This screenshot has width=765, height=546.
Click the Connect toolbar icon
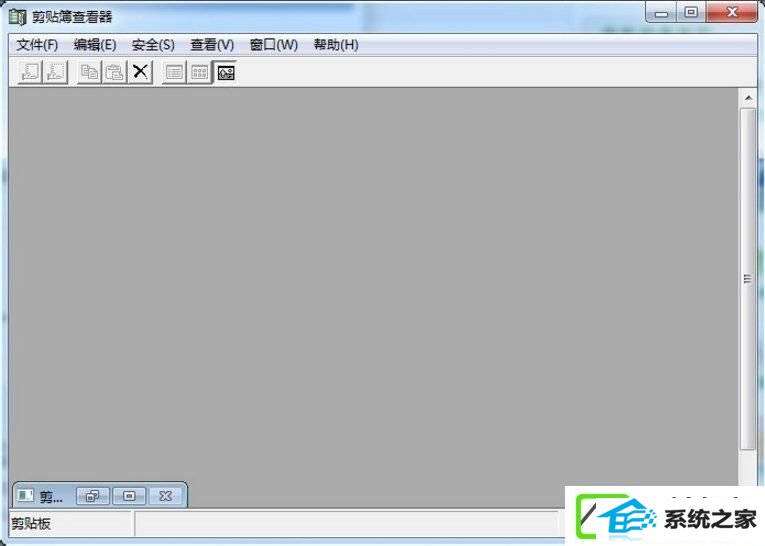pyautogui.click(x=30, y=72)
